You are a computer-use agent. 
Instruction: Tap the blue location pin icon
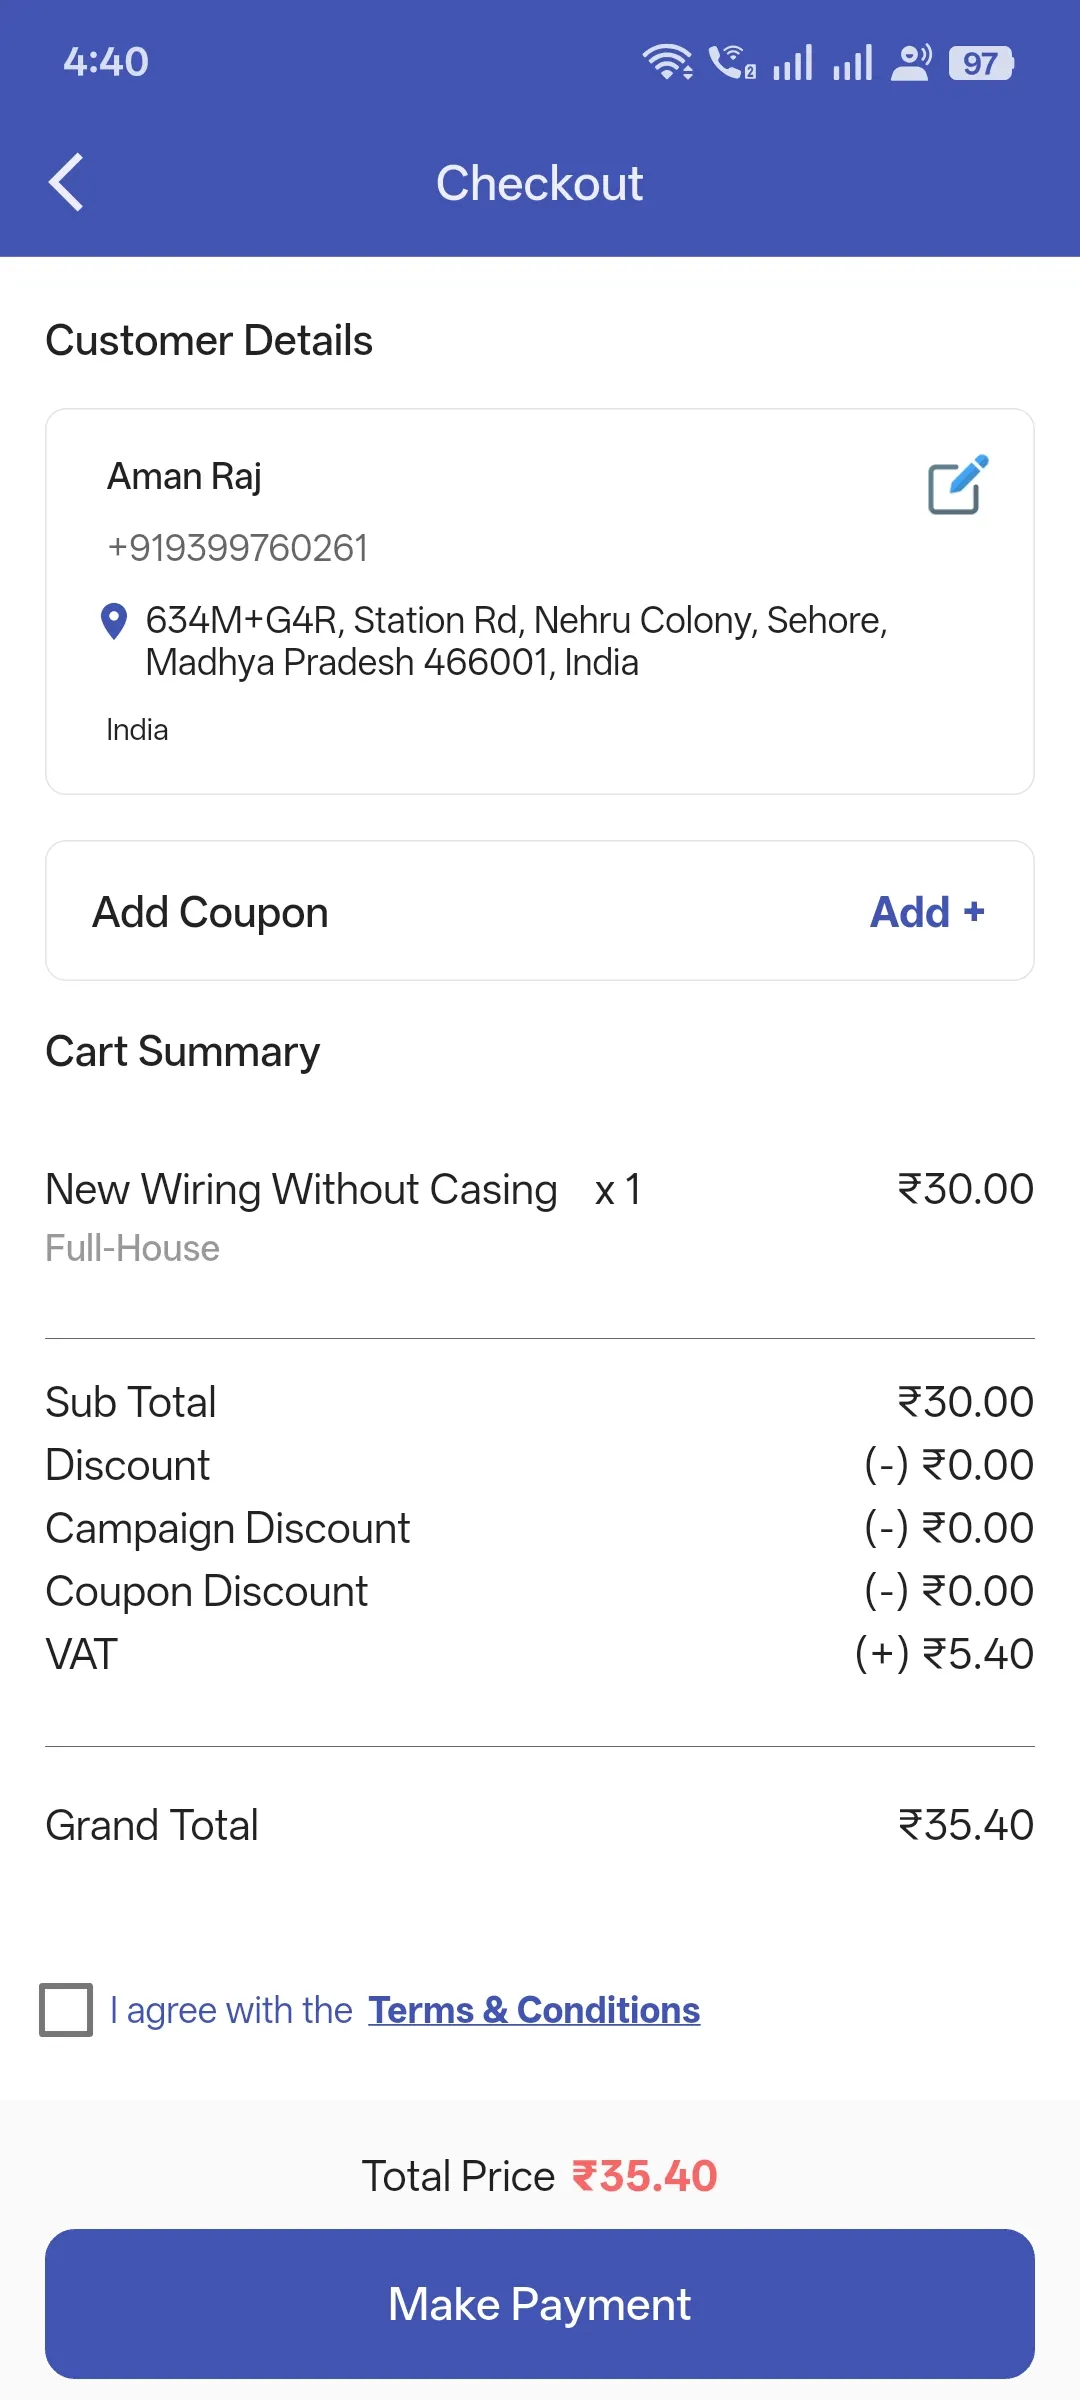pos(114,621)
